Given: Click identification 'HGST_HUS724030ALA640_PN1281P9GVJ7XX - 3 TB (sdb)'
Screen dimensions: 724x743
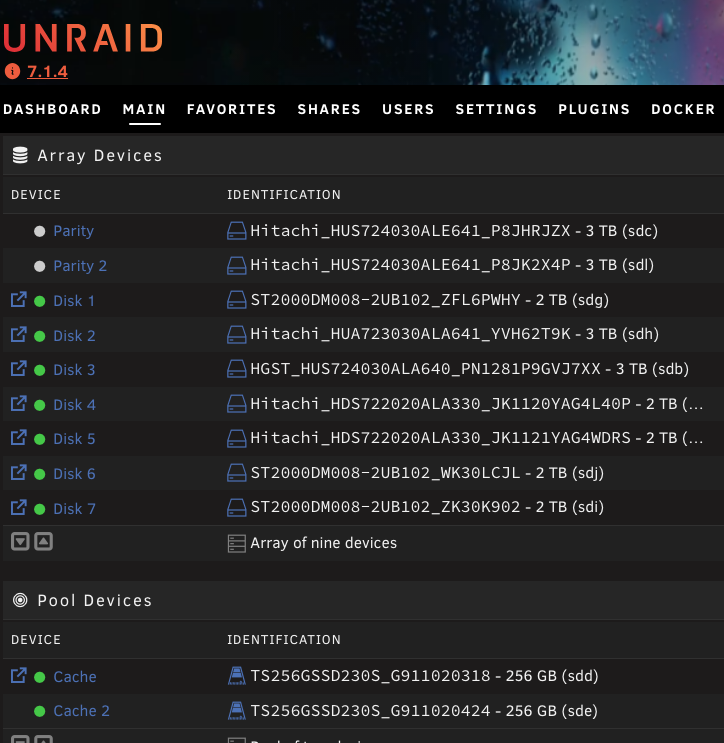Looking at the screenshot, I should pyautogui.click(x=470, y=369).
